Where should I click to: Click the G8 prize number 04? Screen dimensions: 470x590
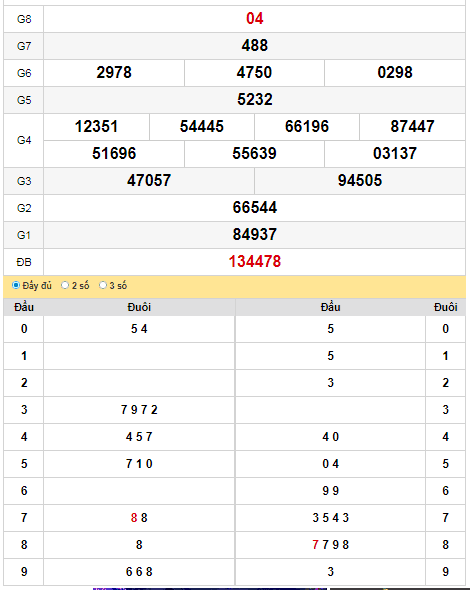point(255,18)
